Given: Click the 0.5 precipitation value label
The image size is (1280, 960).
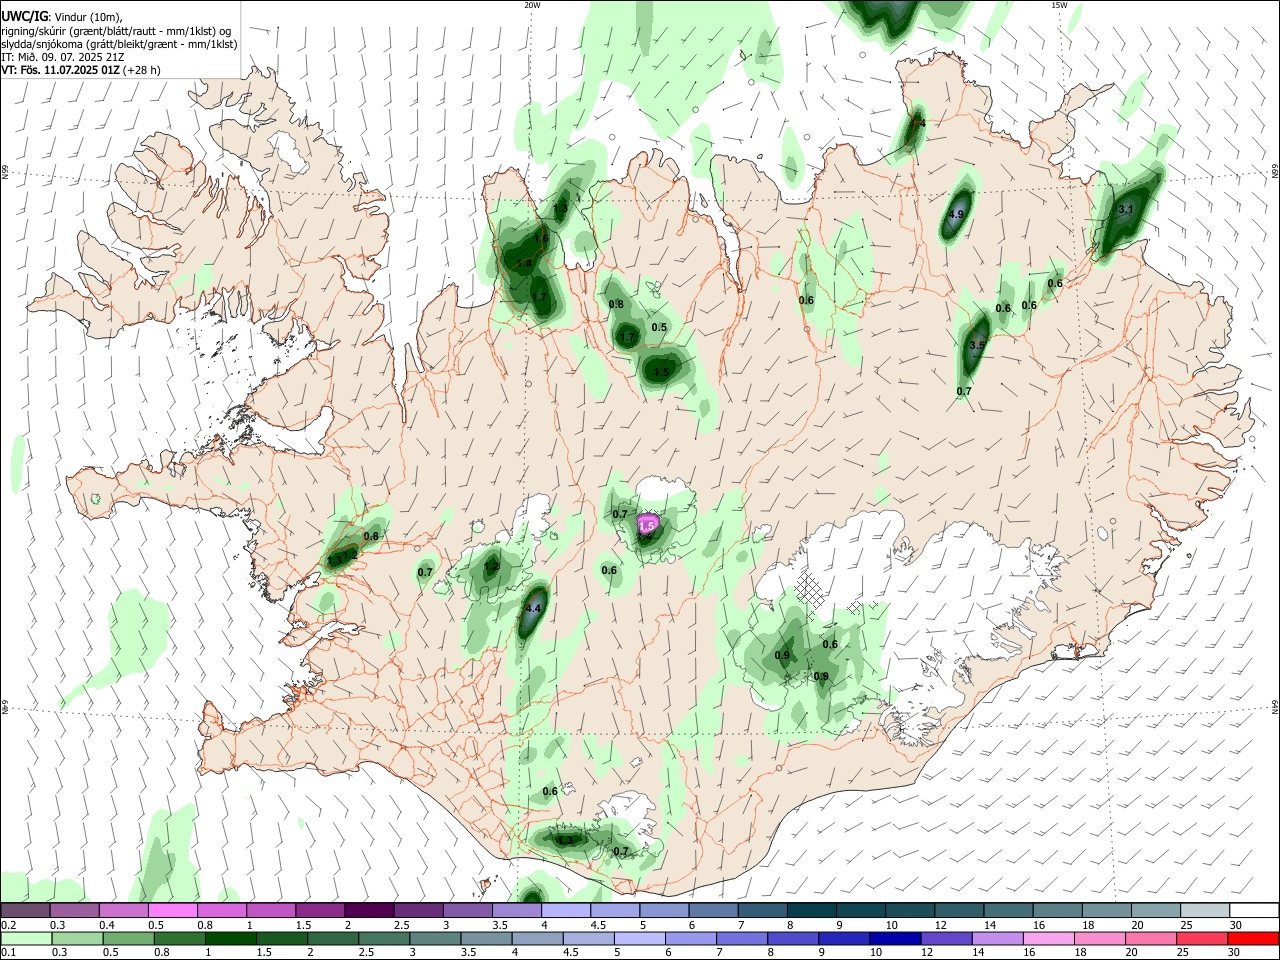Looking at the screenshot, I should coord(659,327).
